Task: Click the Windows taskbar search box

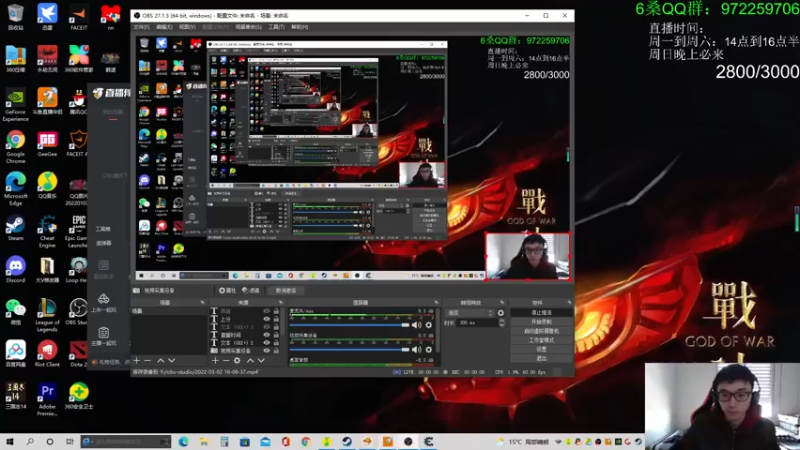Action: (x=126, y=441)
